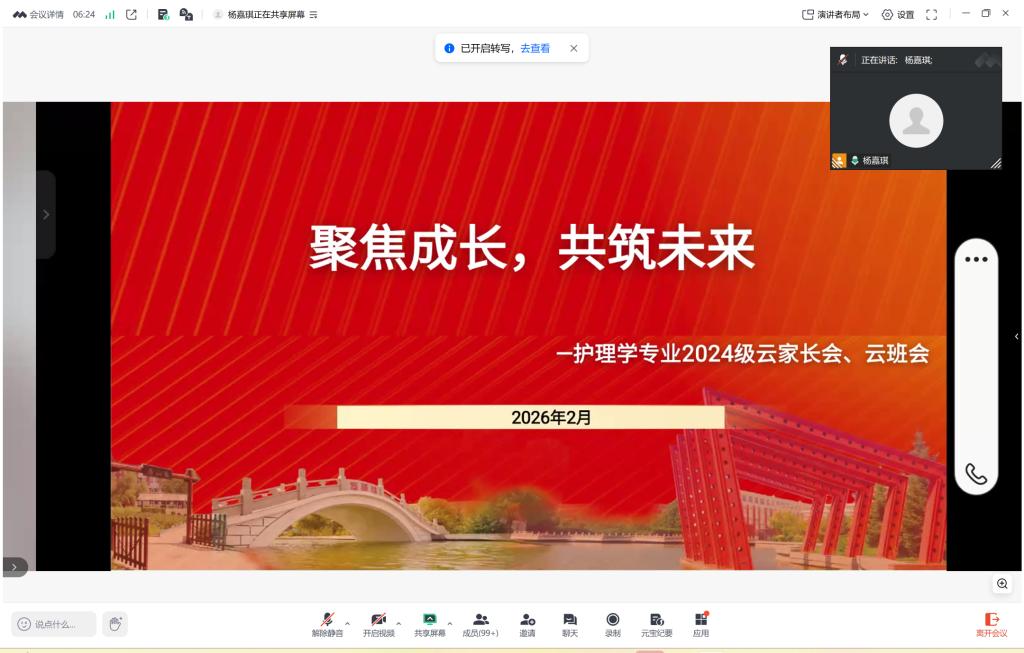
Task: Expand video options arrow beside 开启视频
Action: coord(399,623)
